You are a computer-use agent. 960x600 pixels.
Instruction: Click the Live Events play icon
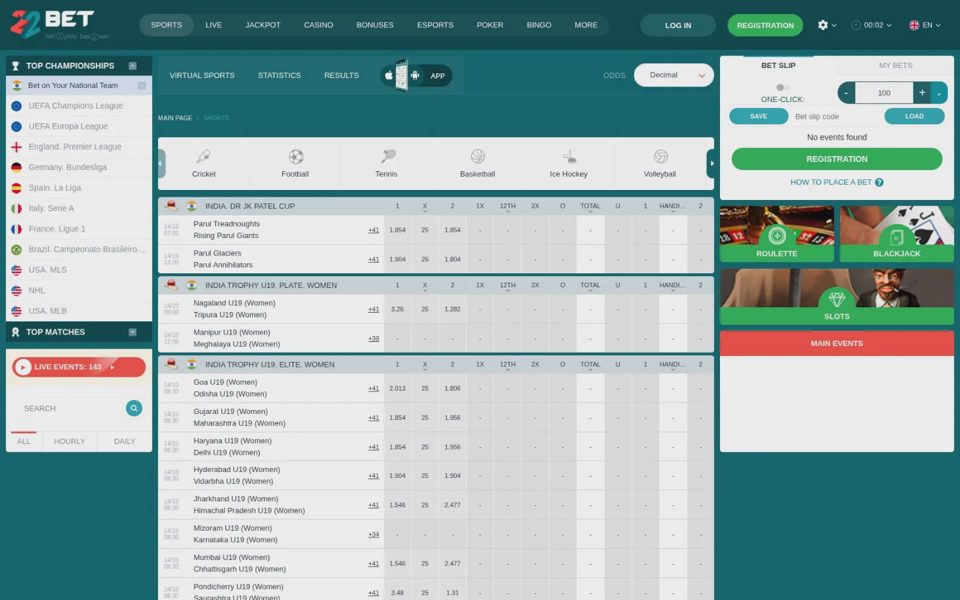click(23, 367)
